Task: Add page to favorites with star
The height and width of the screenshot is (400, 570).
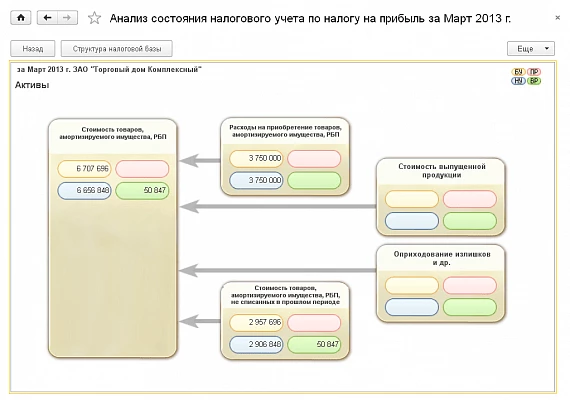Action: 95,18
